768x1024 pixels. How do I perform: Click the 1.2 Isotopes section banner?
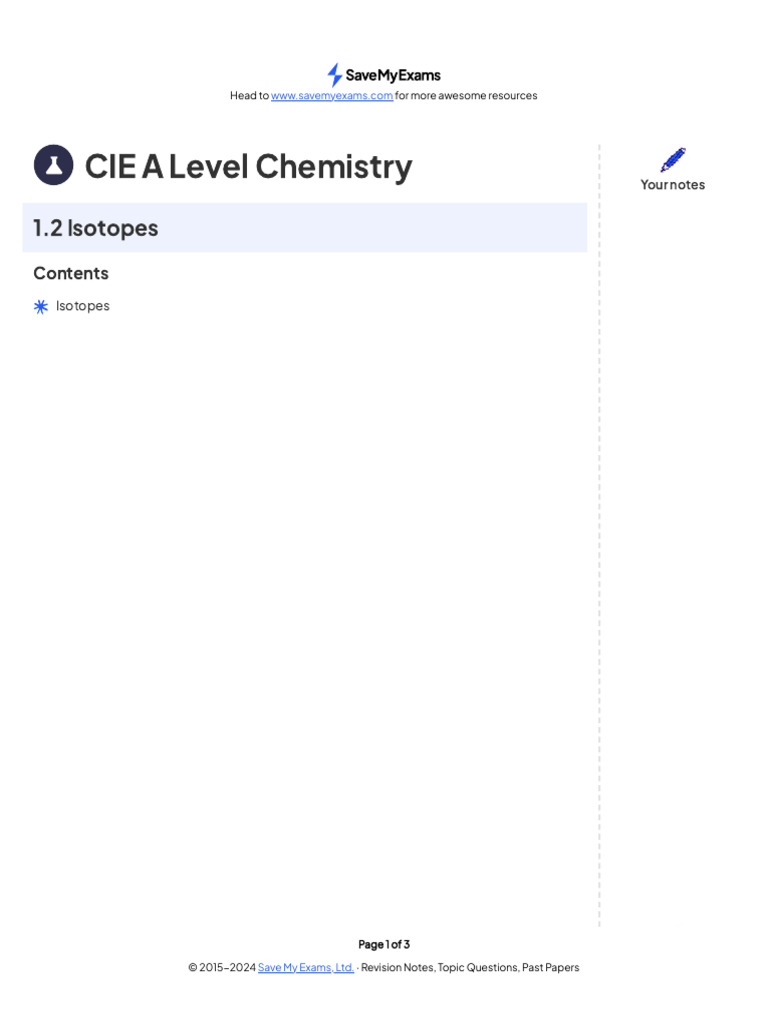(x=304, y=227)
